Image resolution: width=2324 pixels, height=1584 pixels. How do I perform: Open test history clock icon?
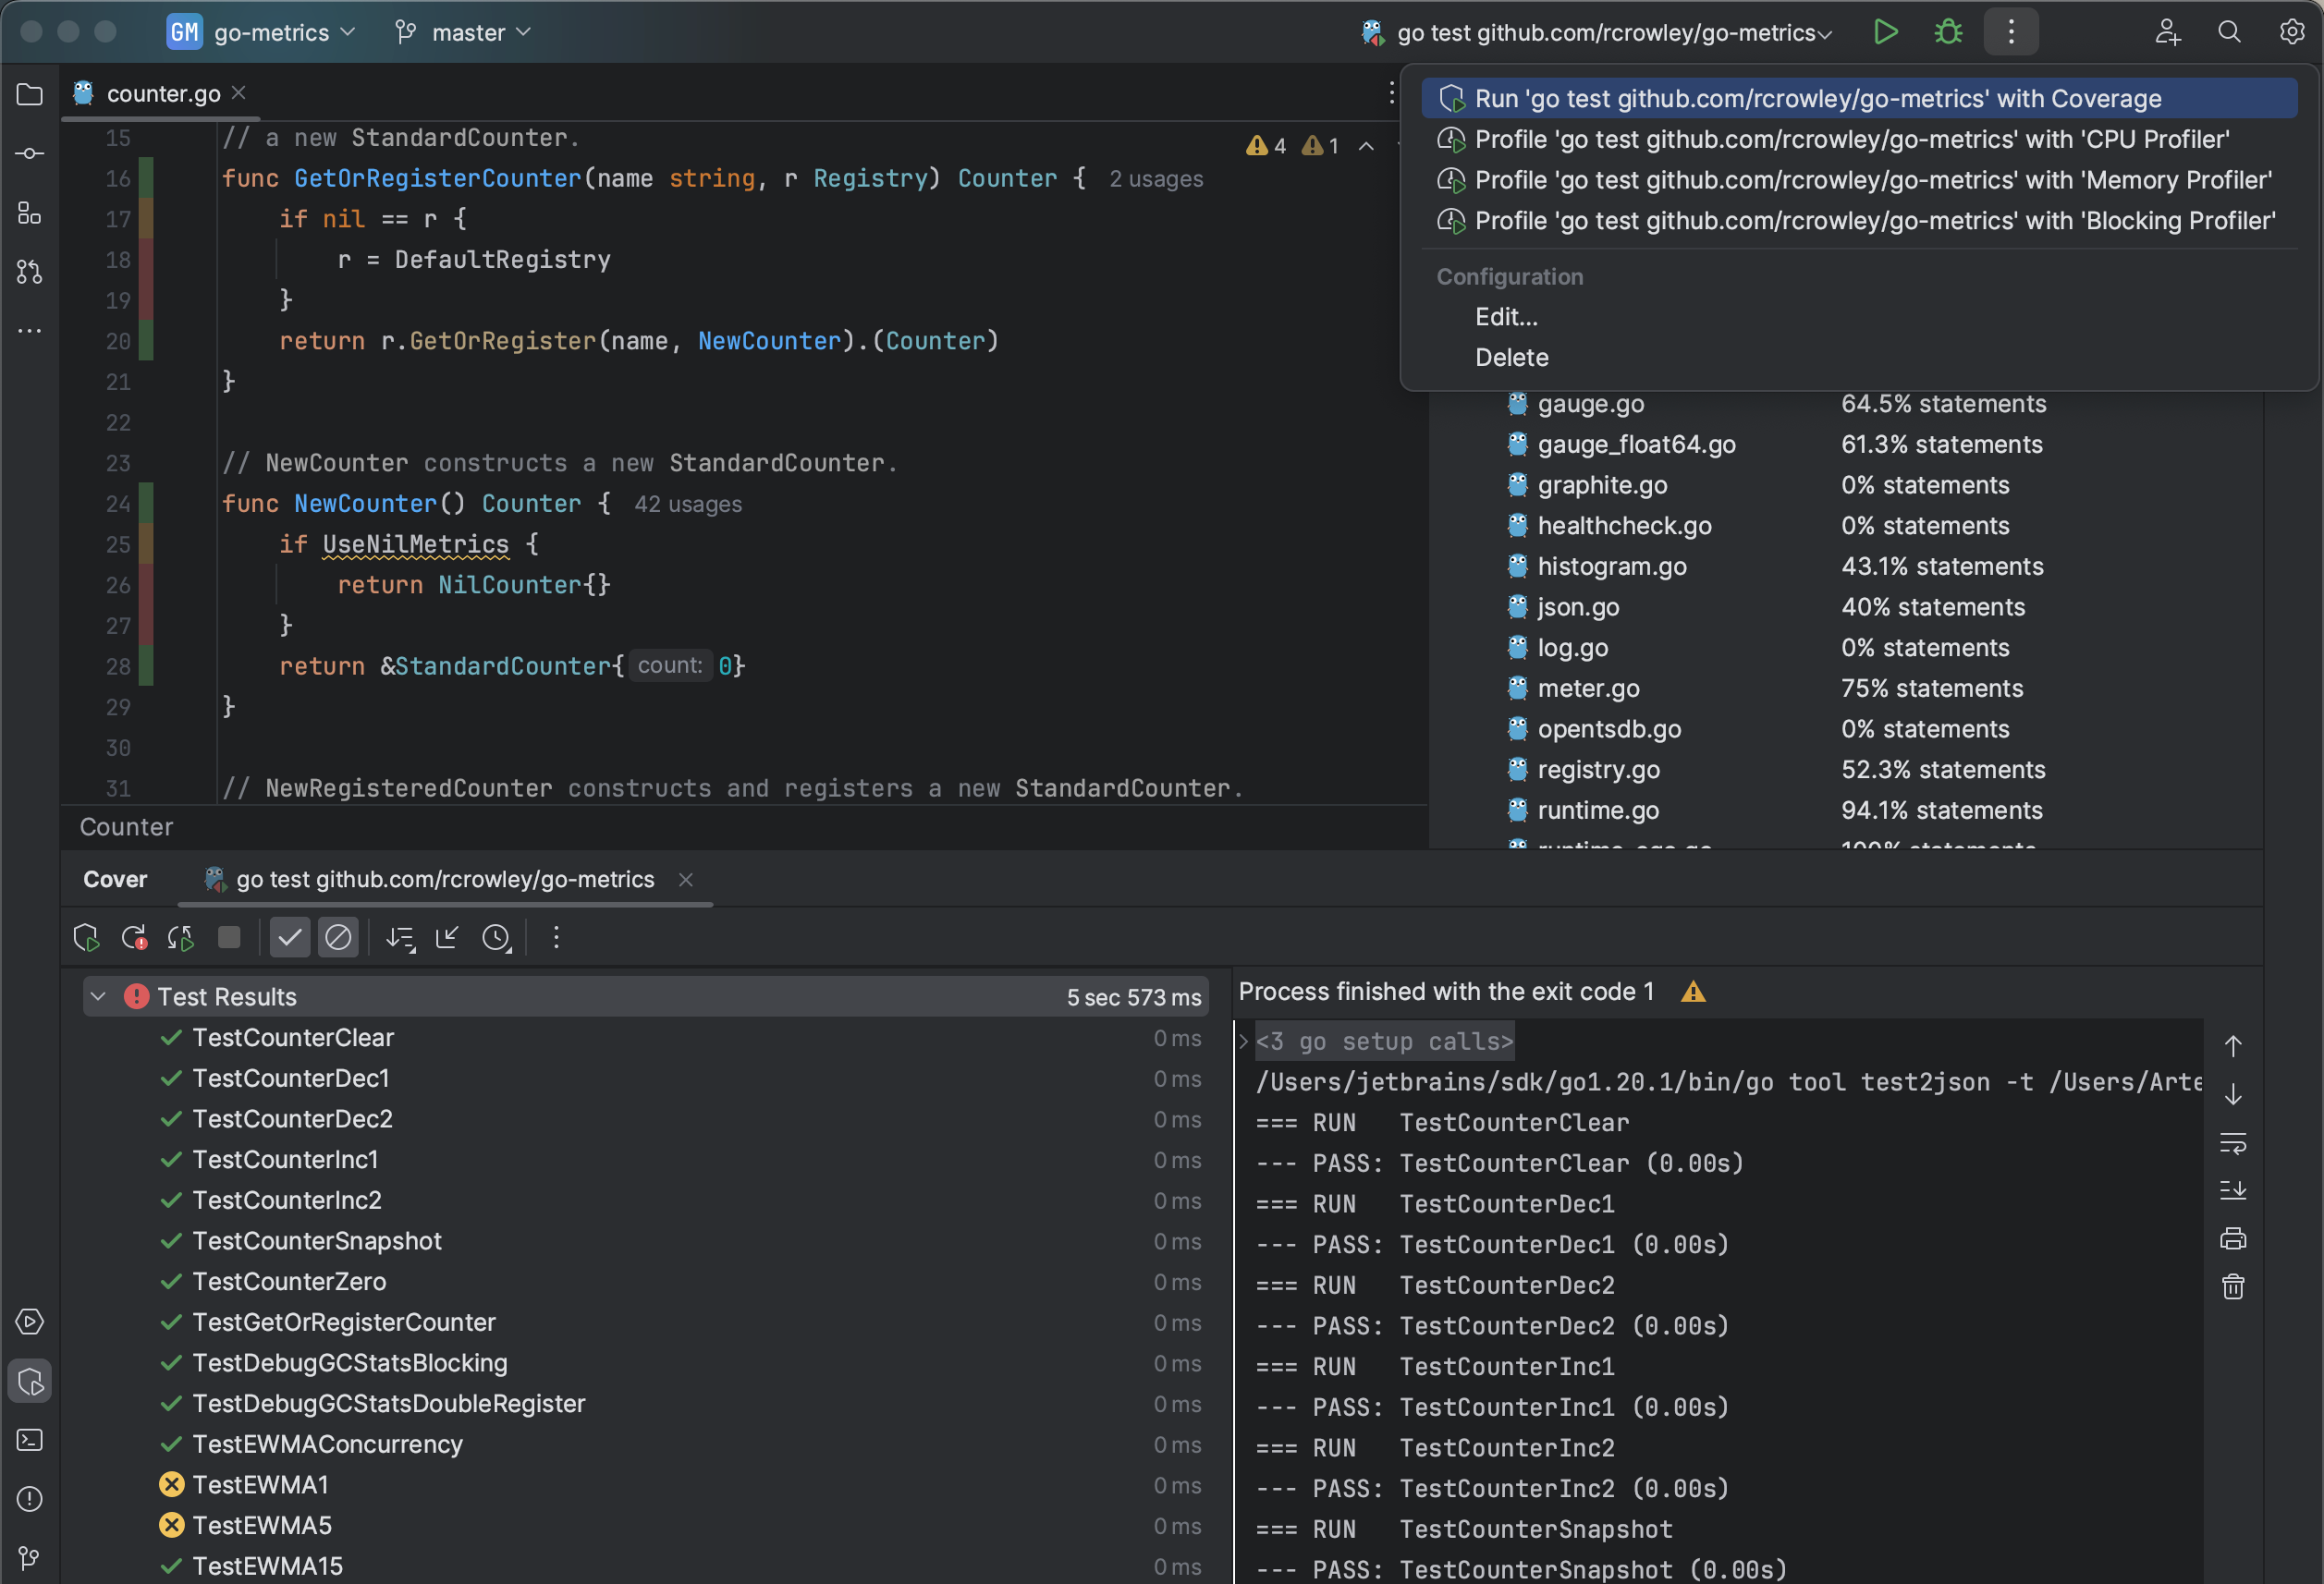[x=496, y=937]
